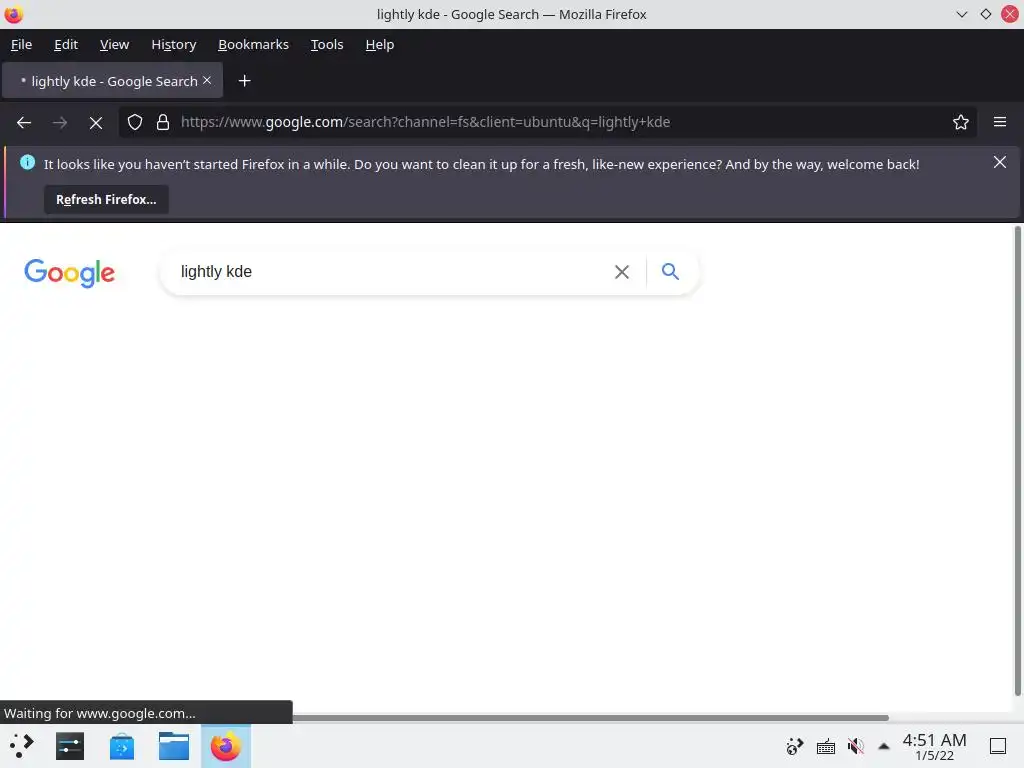
Task: Open the updates tray icon
Action: tap(795, 746)
